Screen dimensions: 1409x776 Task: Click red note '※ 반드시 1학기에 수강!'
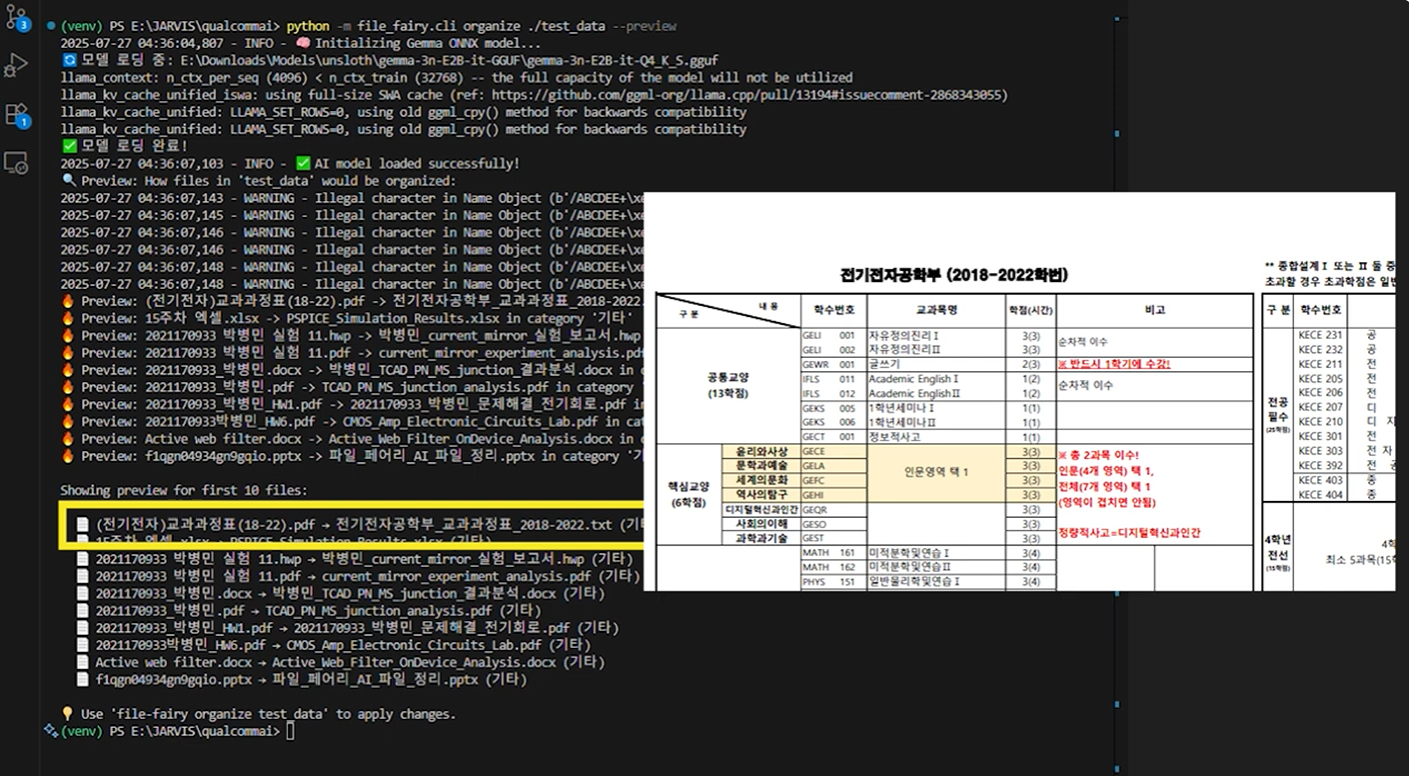pyautogui.click(x=1113, y=364)
